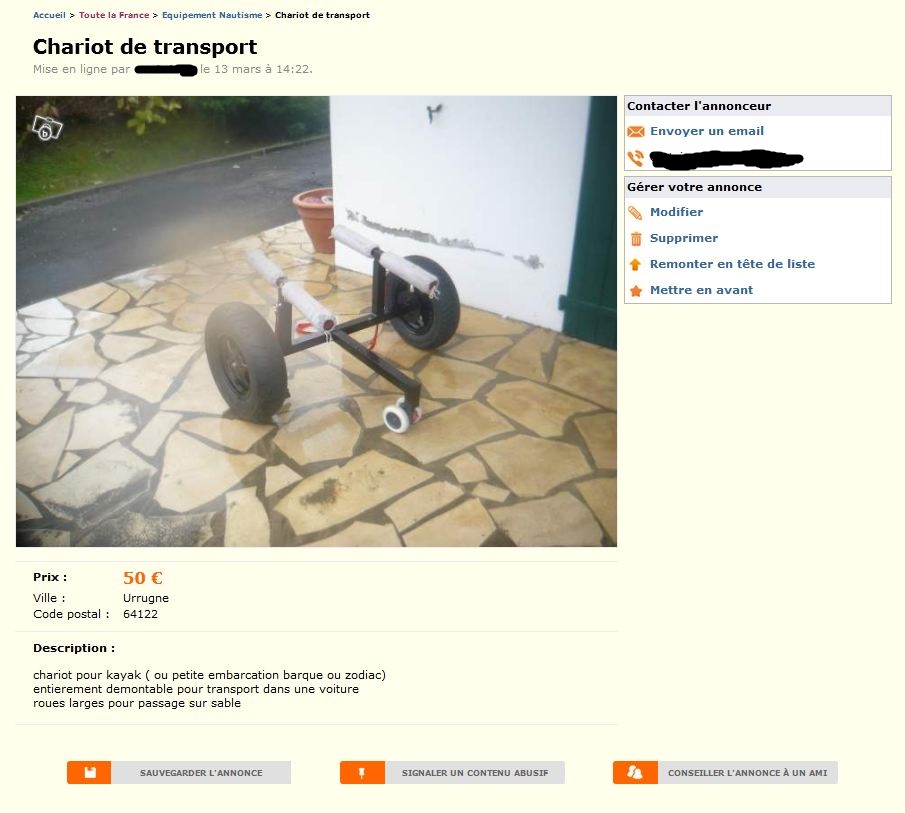
Task: Click the trash can Supprimer icon
Action: (635, 238)
